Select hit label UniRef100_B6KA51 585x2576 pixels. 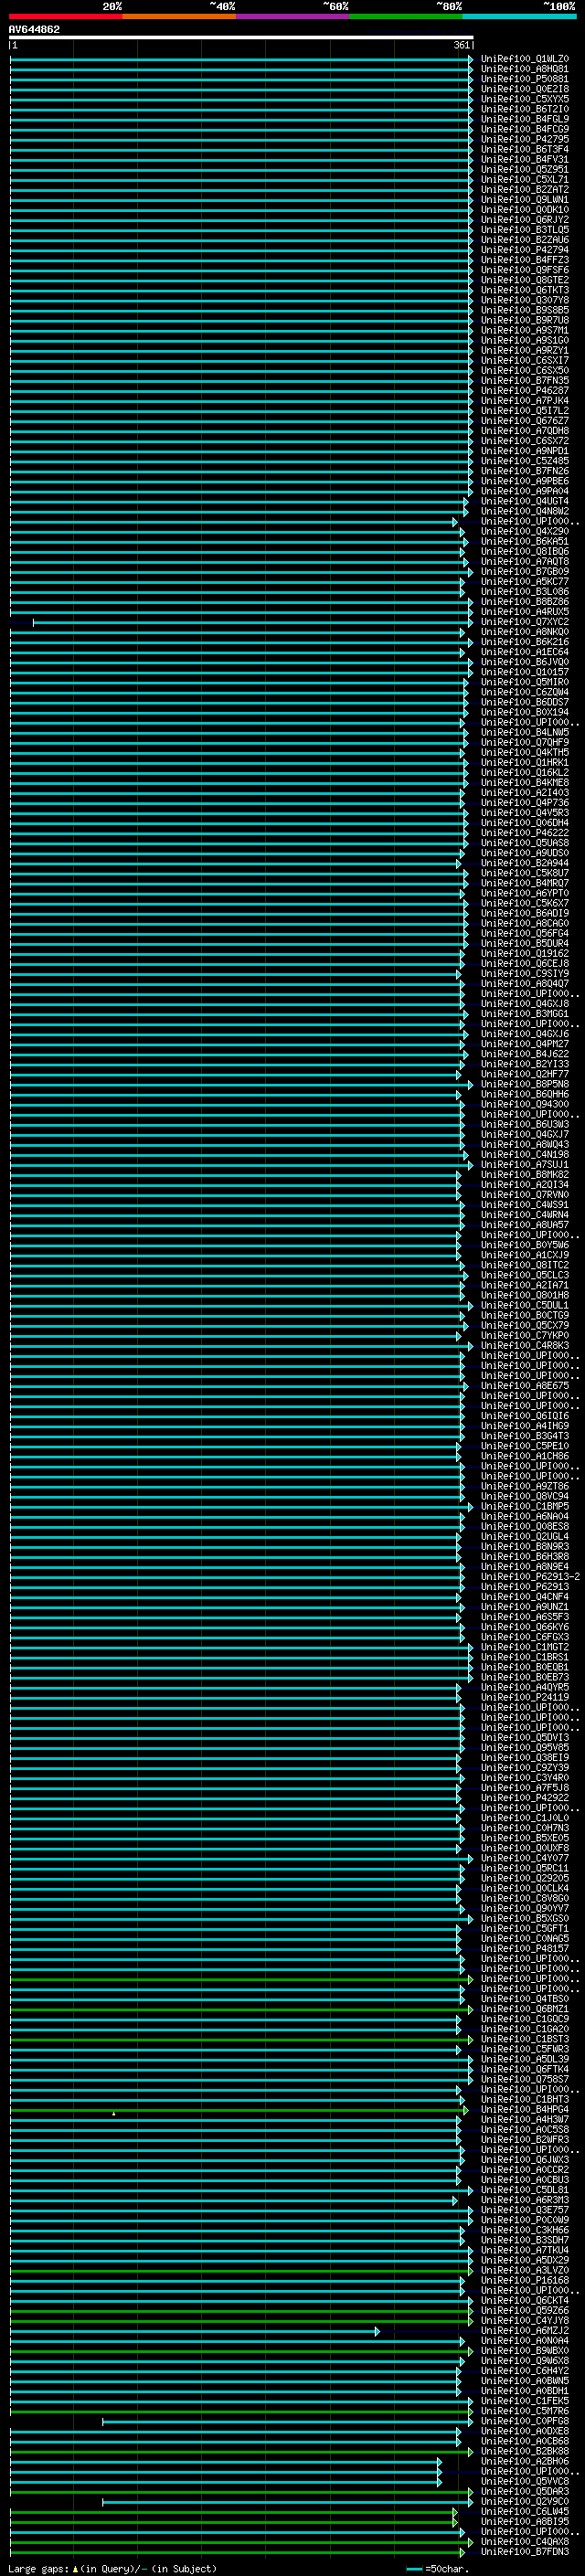coord(524,541)
